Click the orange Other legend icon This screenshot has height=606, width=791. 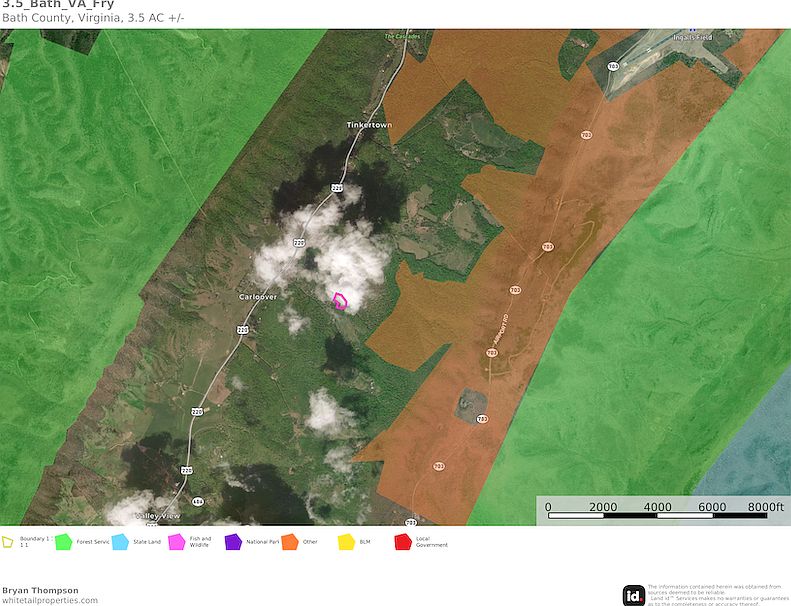pos(290,542)
